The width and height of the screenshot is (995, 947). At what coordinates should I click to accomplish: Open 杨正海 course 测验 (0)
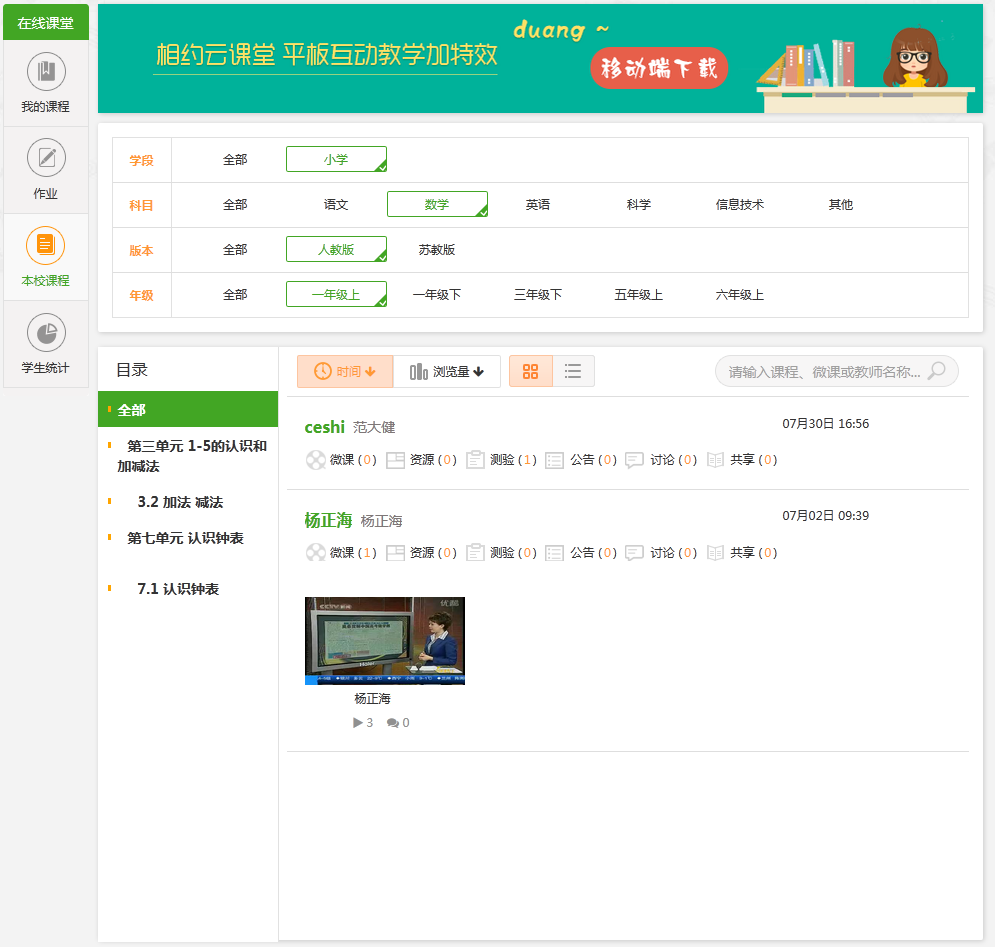click(501, 553)
